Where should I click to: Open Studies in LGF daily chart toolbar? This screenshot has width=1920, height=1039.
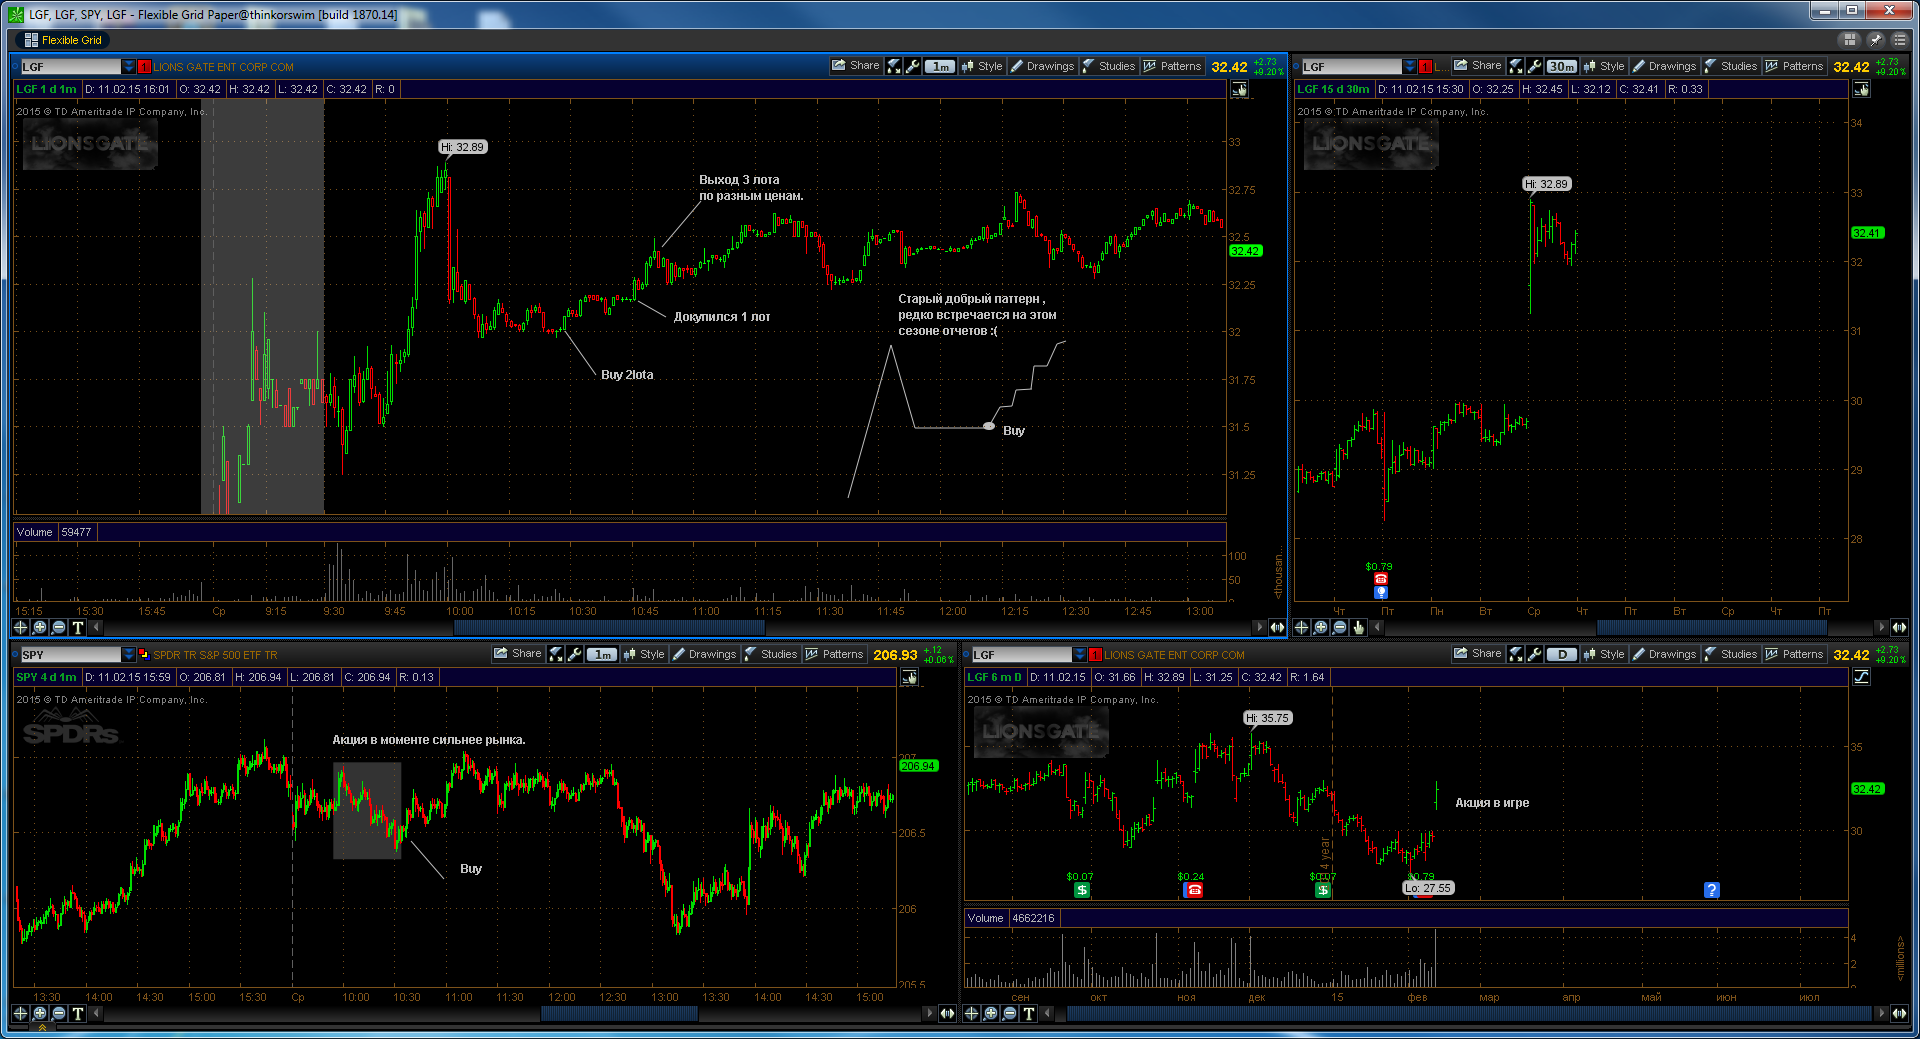(x=1730, y=654)
